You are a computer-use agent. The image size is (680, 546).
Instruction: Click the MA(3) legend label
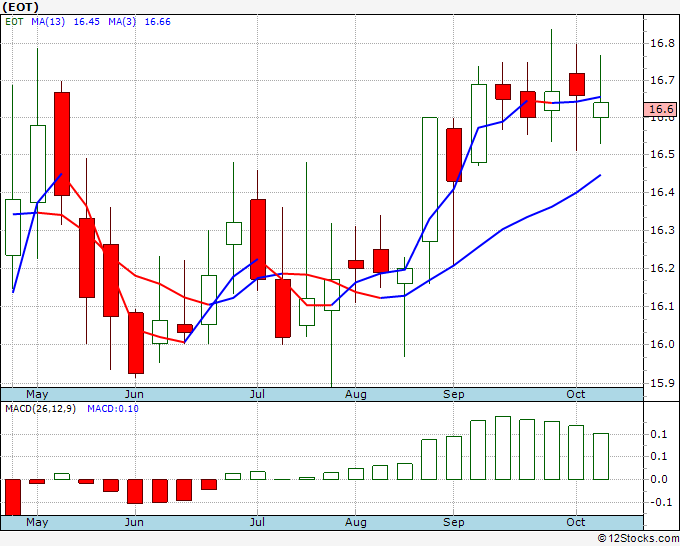click(x=122, y=22)
